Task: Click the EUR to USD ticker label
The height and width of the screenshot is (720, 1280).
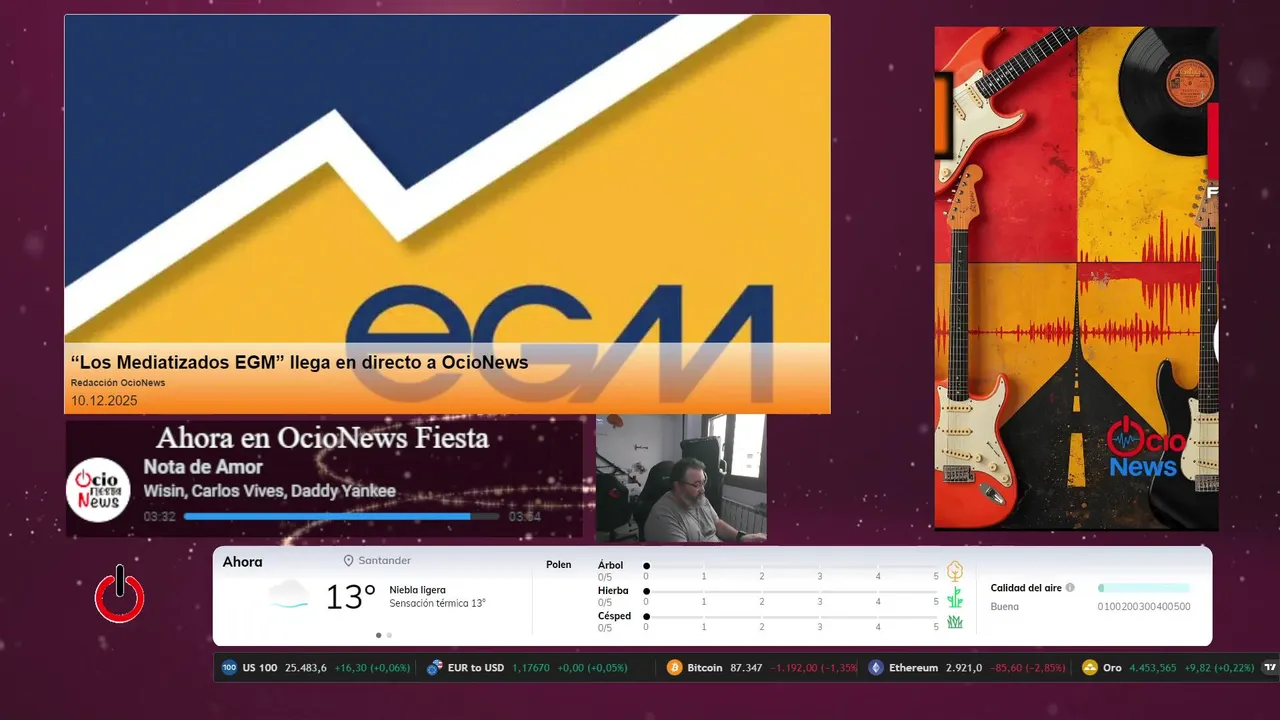Action: tap(476, 668)
